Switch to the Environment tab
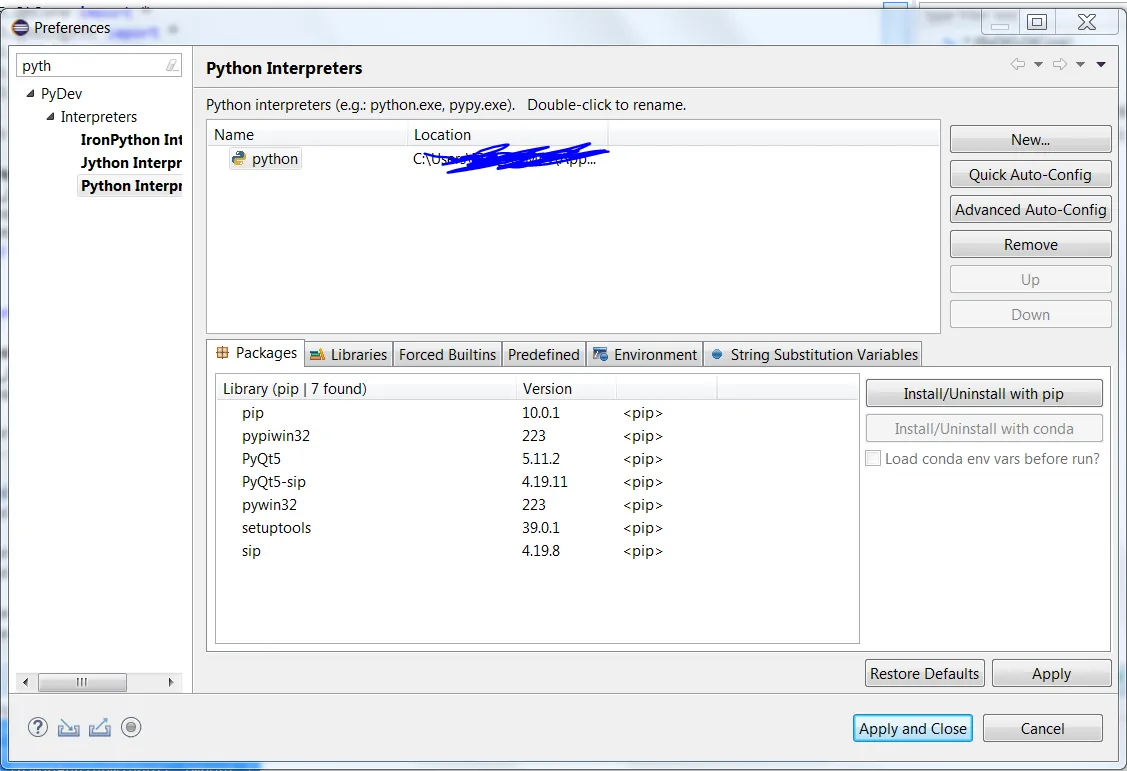Viewport: 1127px width, 771px height. 645,354
